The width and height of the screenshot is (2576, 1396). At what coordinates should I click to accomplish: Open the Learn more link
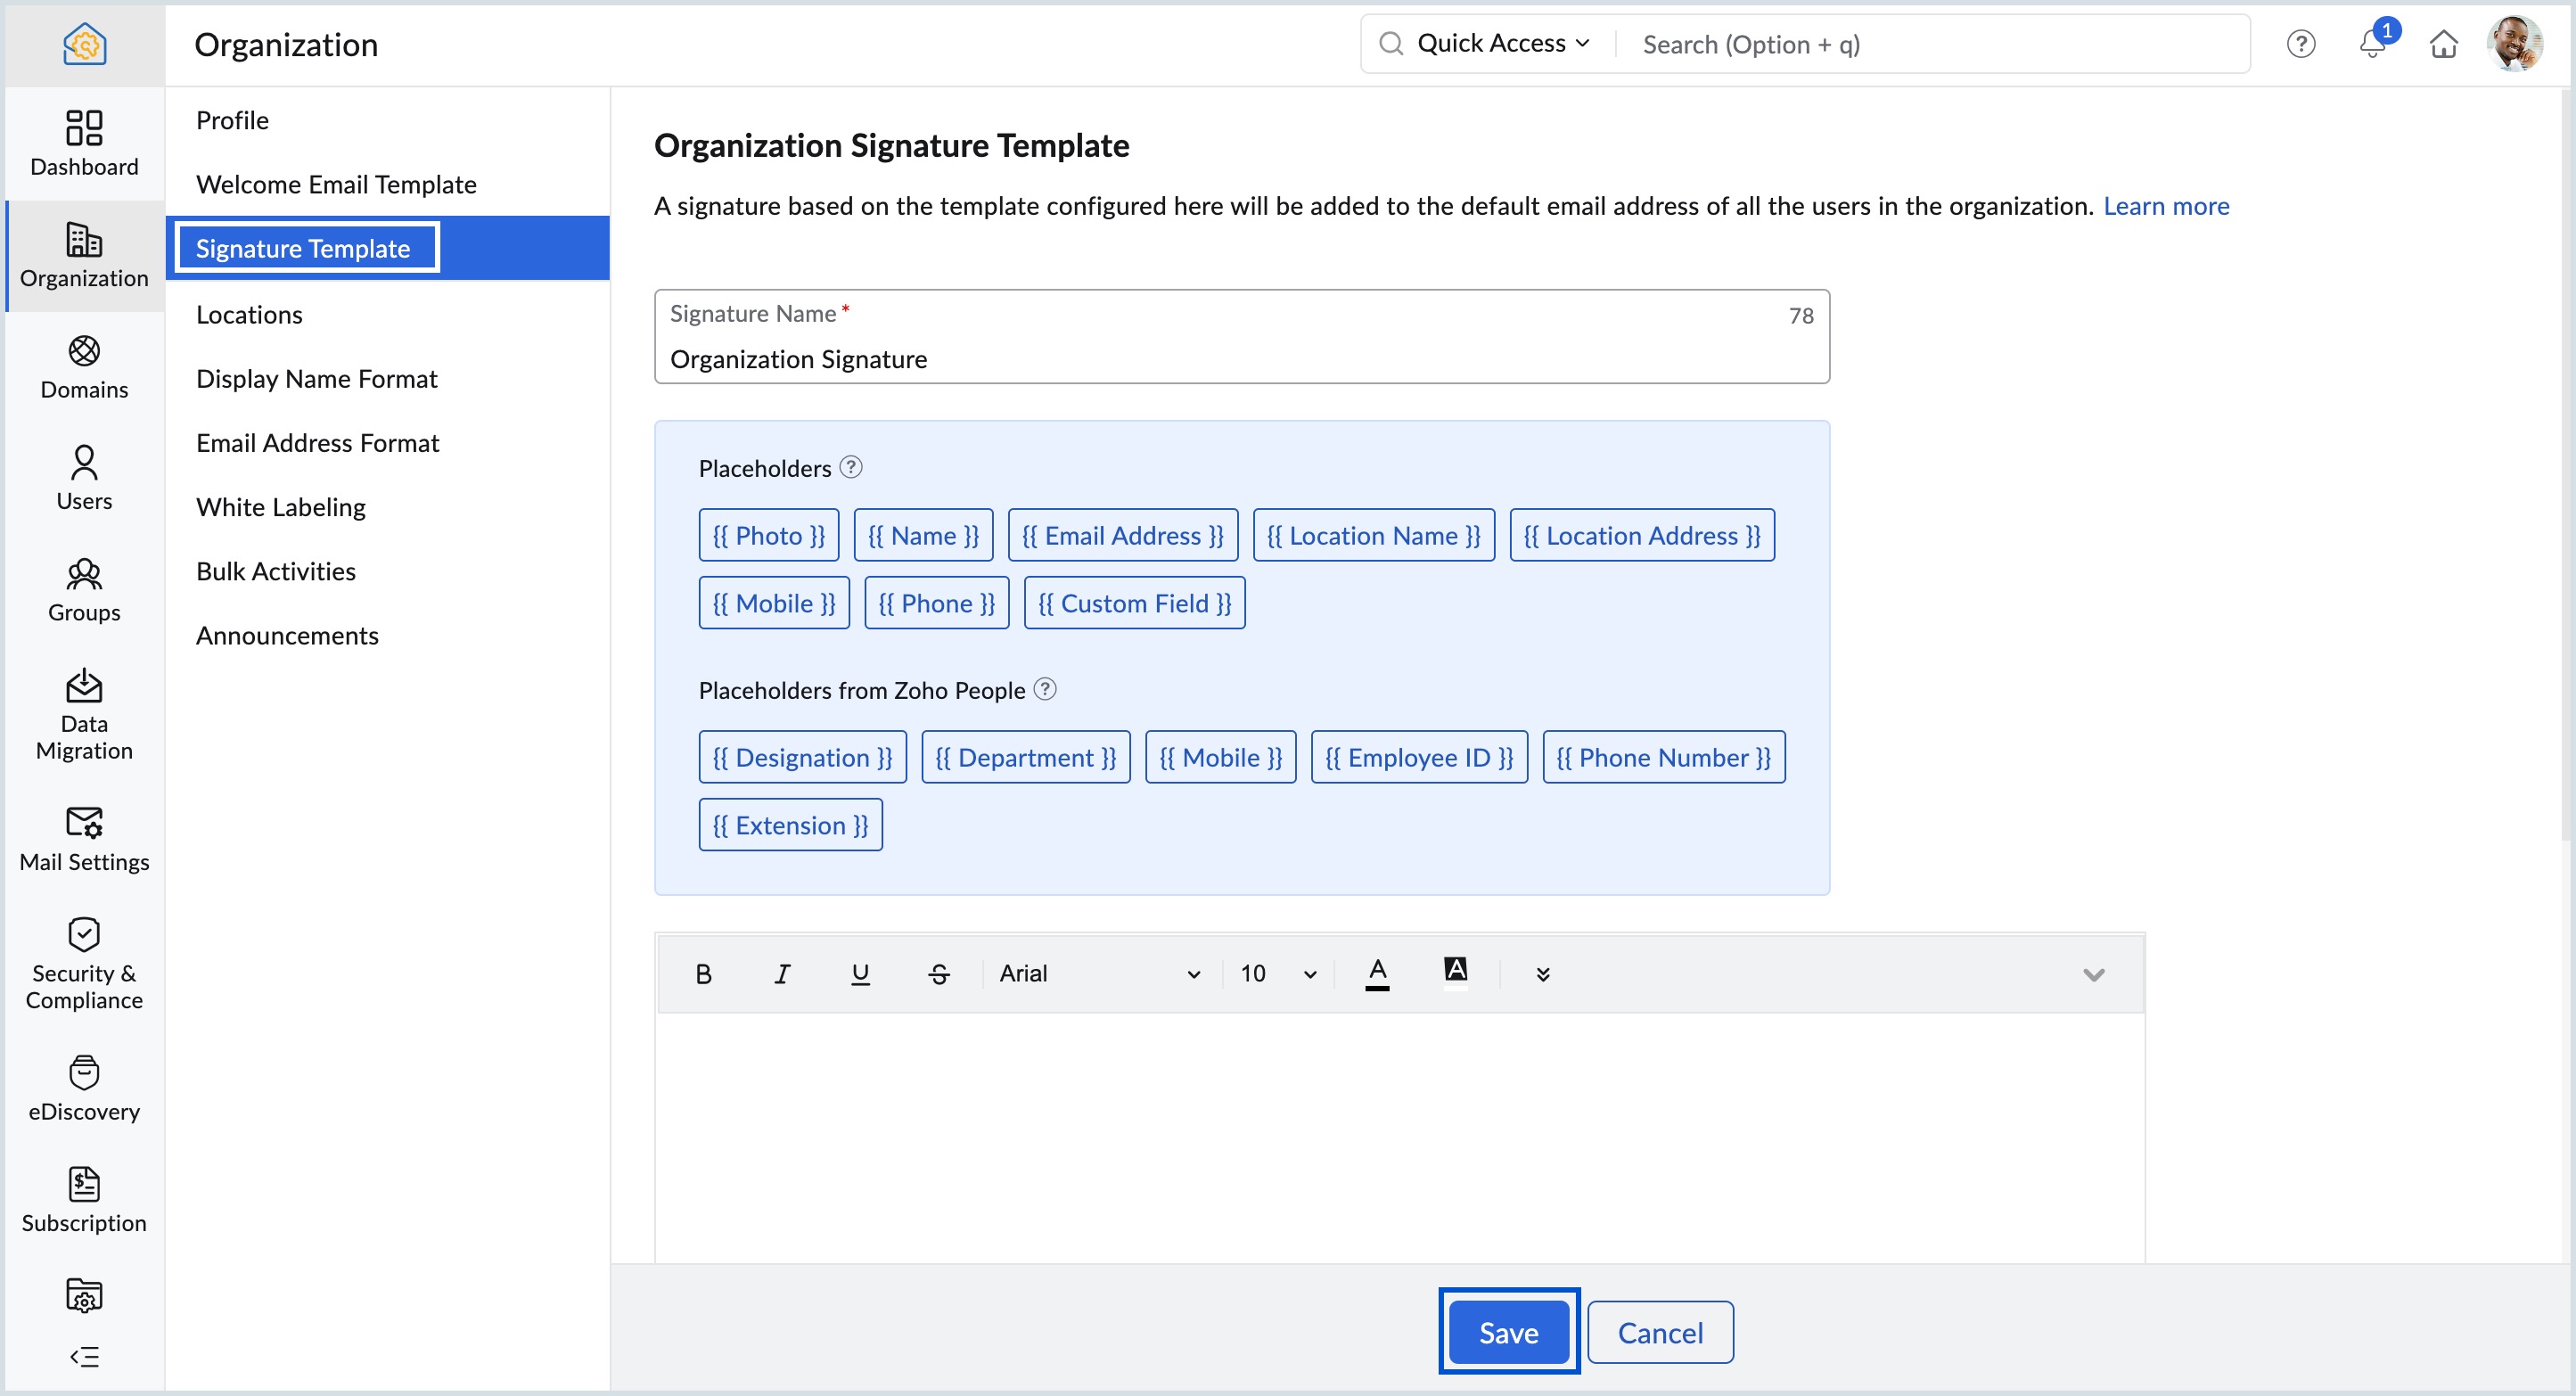2166,205
